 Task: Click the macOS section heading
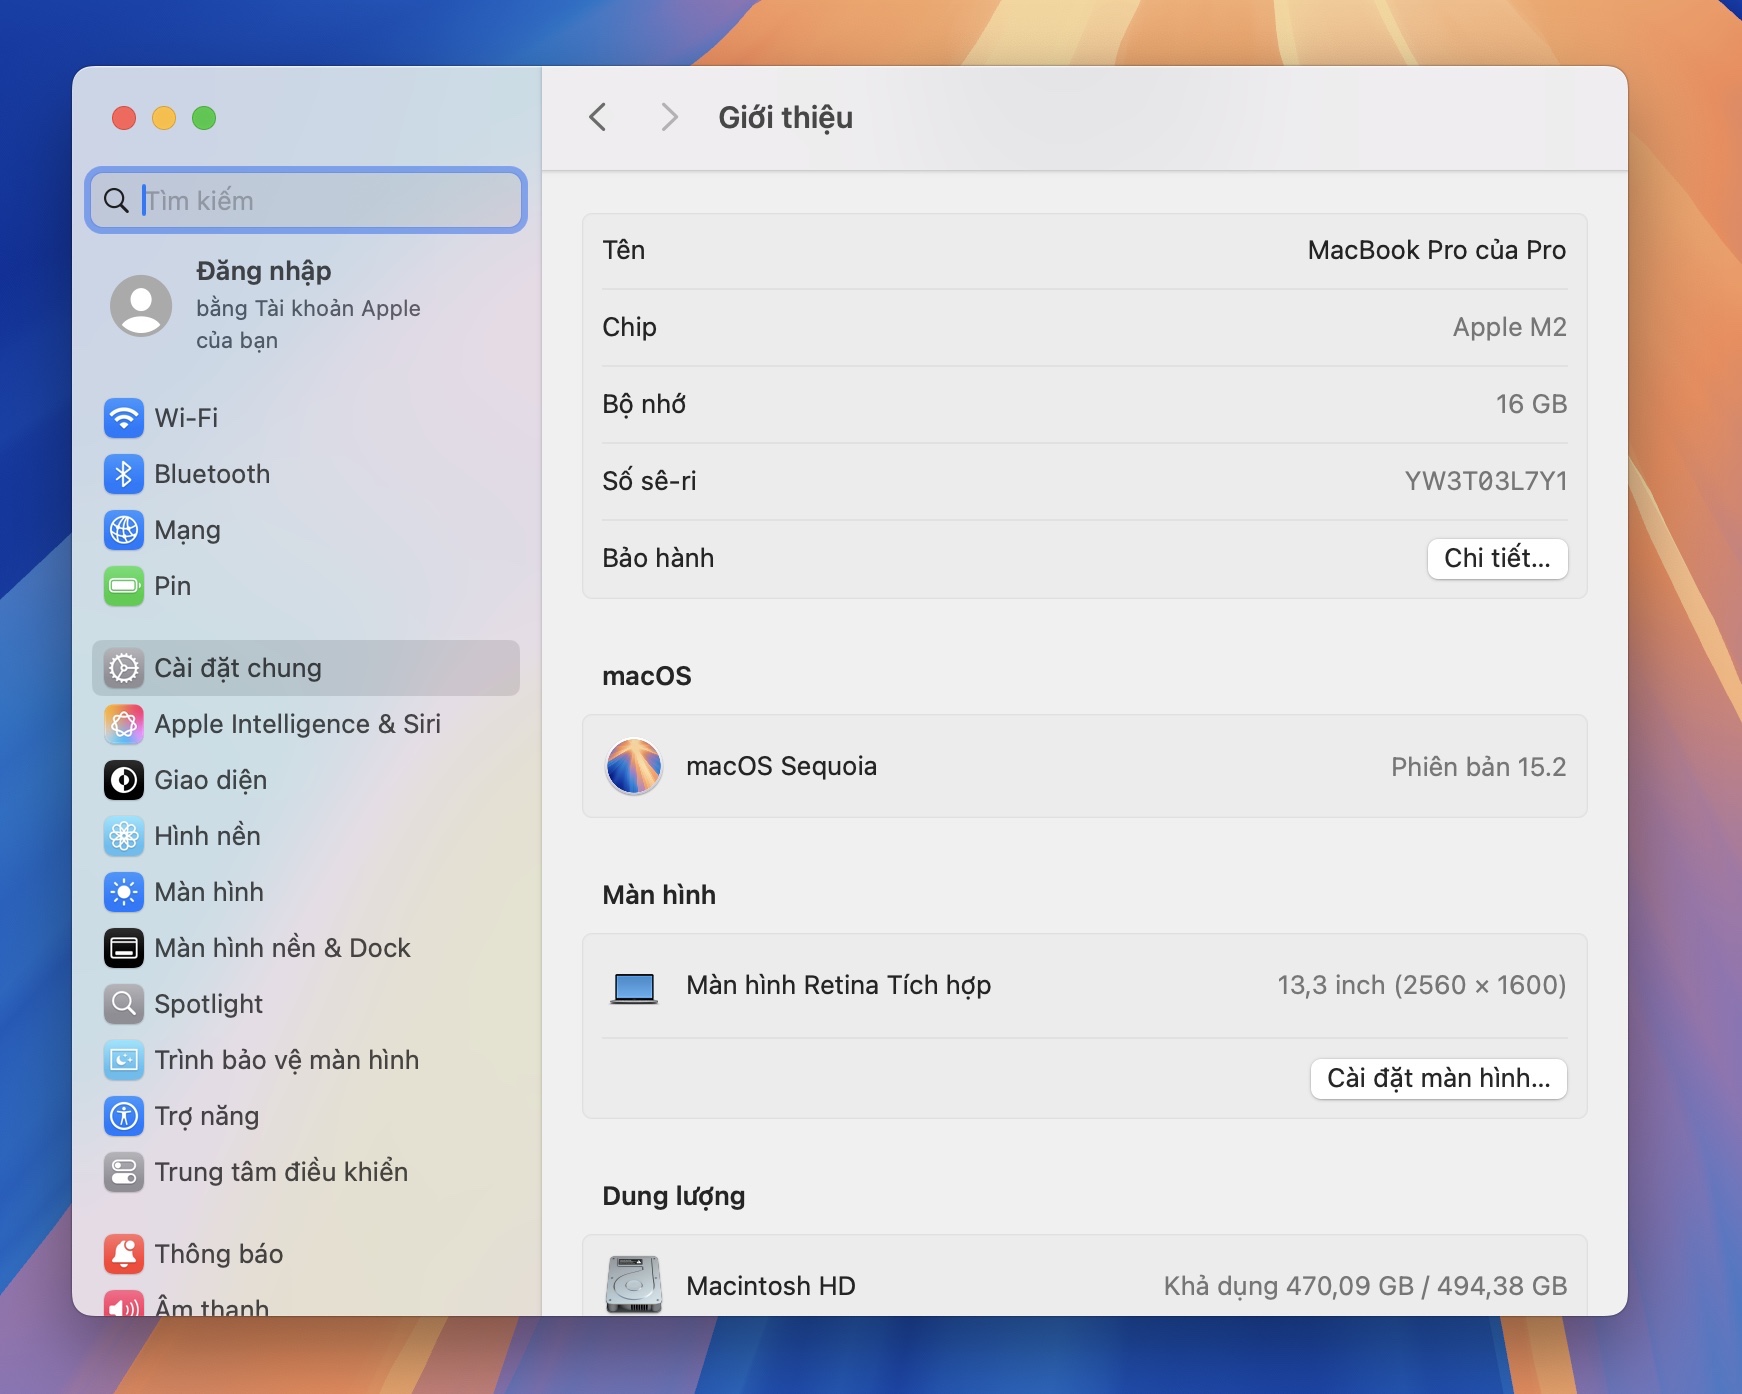tap(646, 677)
